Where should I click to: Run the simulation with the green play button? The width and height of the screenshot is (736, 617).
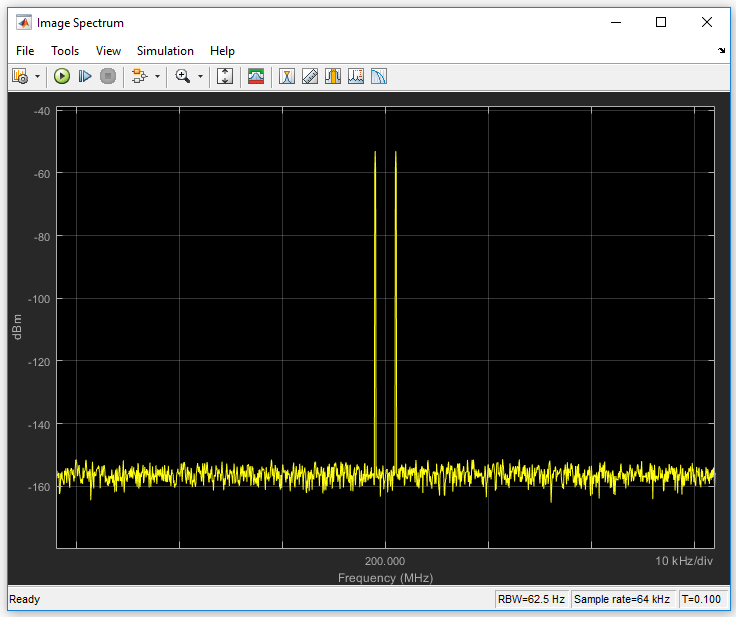[62, 76]
